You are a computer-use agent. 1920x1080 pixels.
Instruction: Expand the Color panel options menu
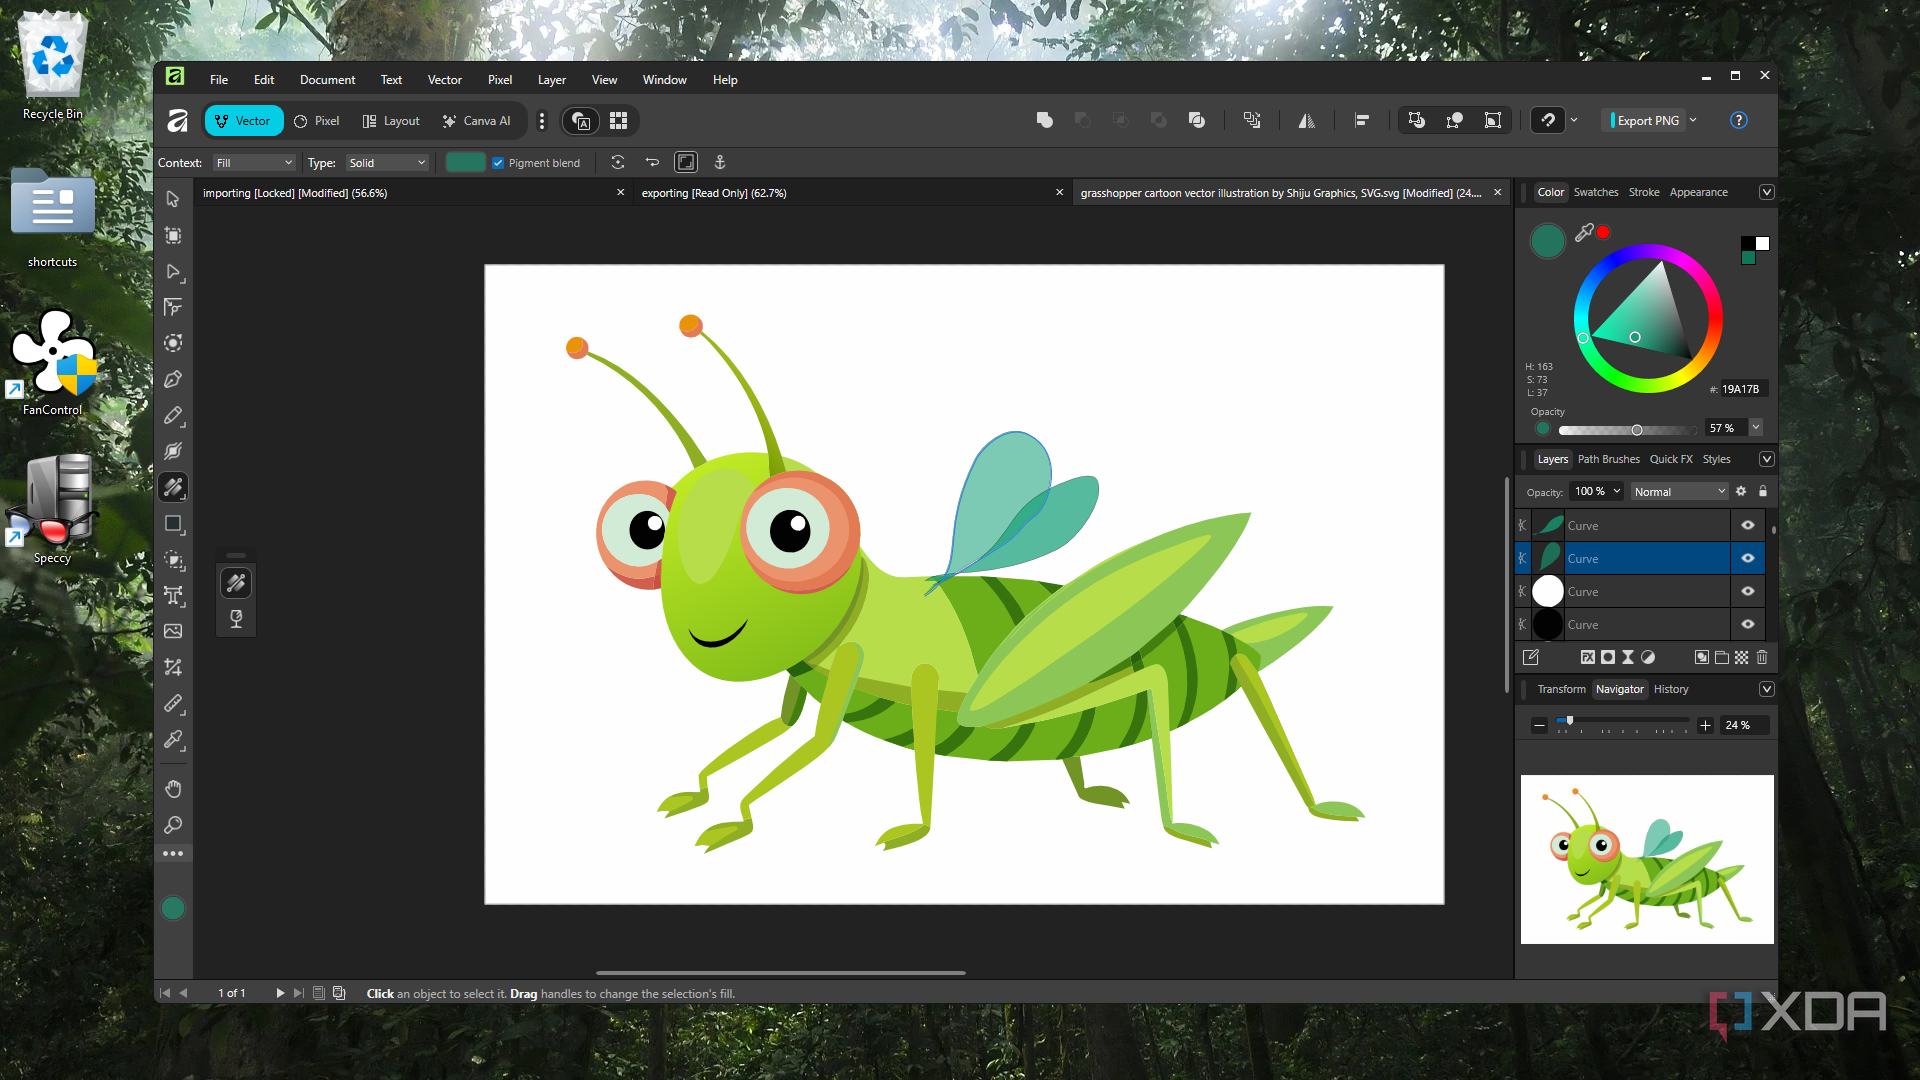pos(1767,192)
